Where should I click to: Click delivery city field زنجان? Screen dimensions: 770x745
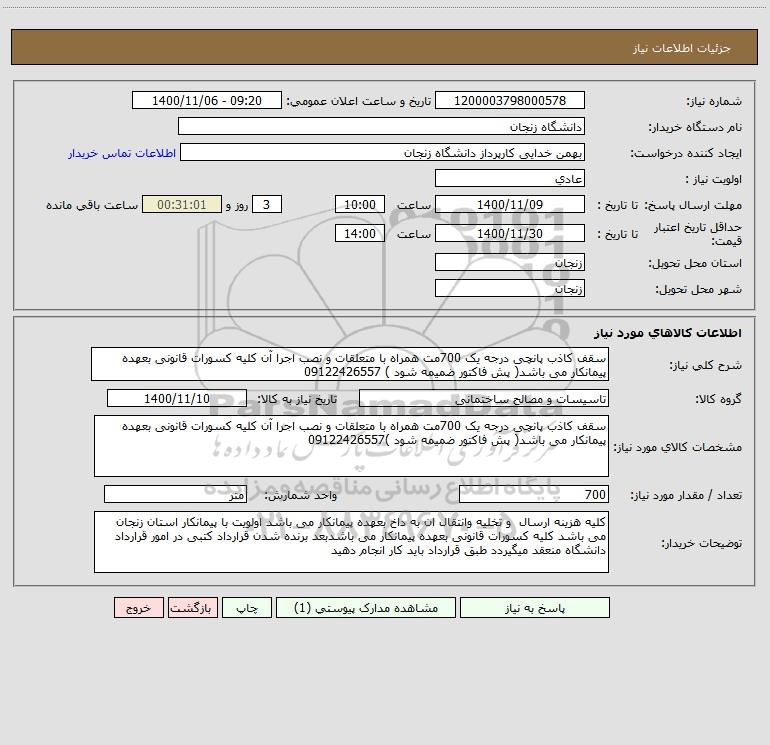click(x=510, y=288)
